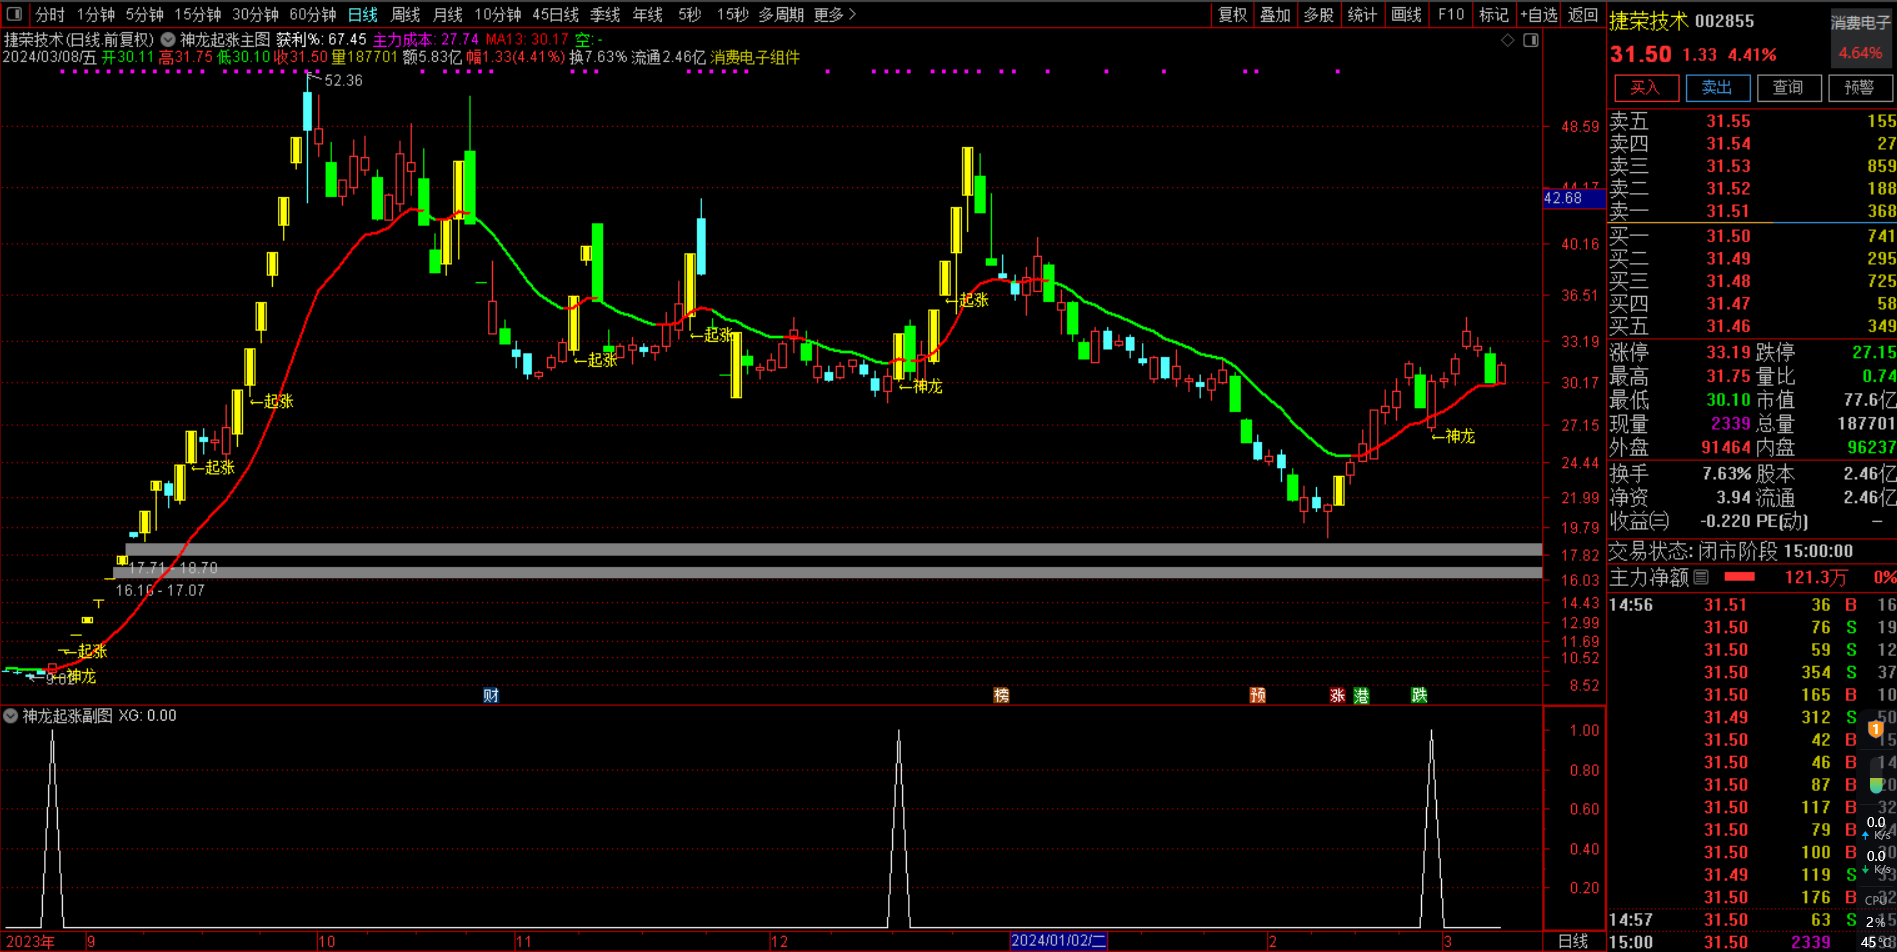The height and width of the screenshot is (952, 1897).
Task: Open 多股 multi-stock view
Action: (1319, 14)
